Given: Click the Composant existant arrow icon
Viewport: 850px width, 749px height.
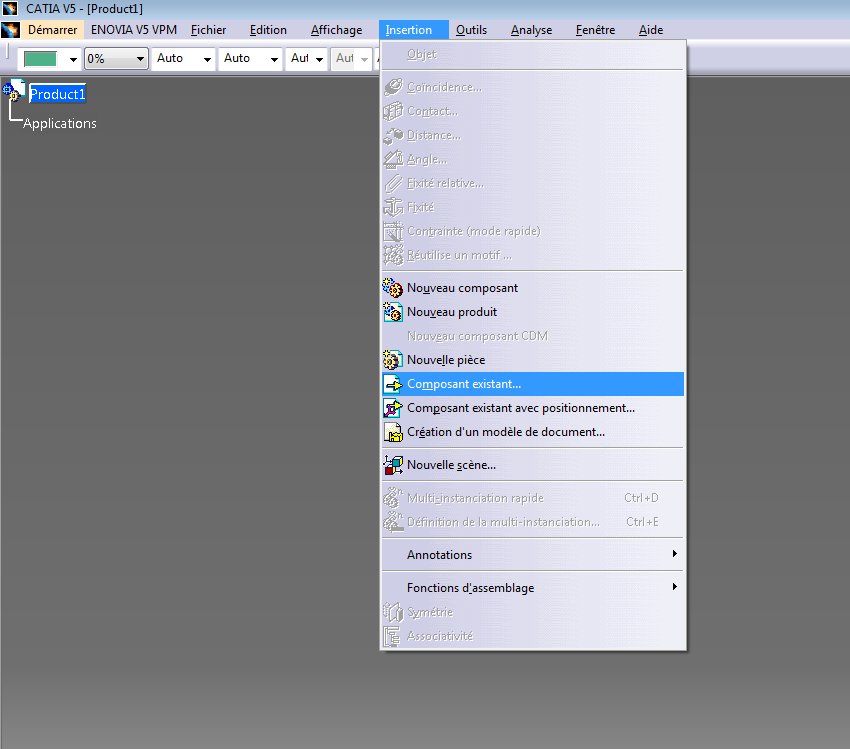Looking at the screenshot, I should pos(392,384).
